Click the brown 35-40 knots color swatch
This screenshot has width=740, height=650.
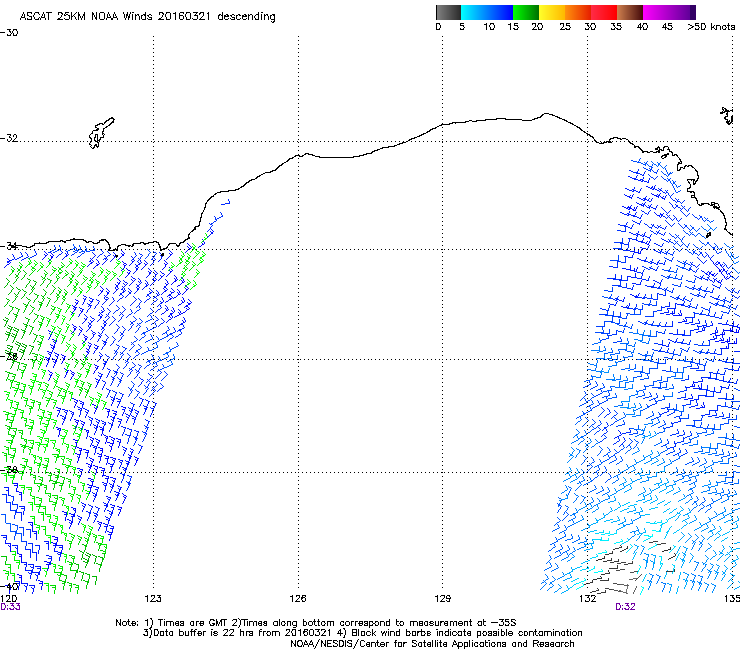[x=630, y=12]
